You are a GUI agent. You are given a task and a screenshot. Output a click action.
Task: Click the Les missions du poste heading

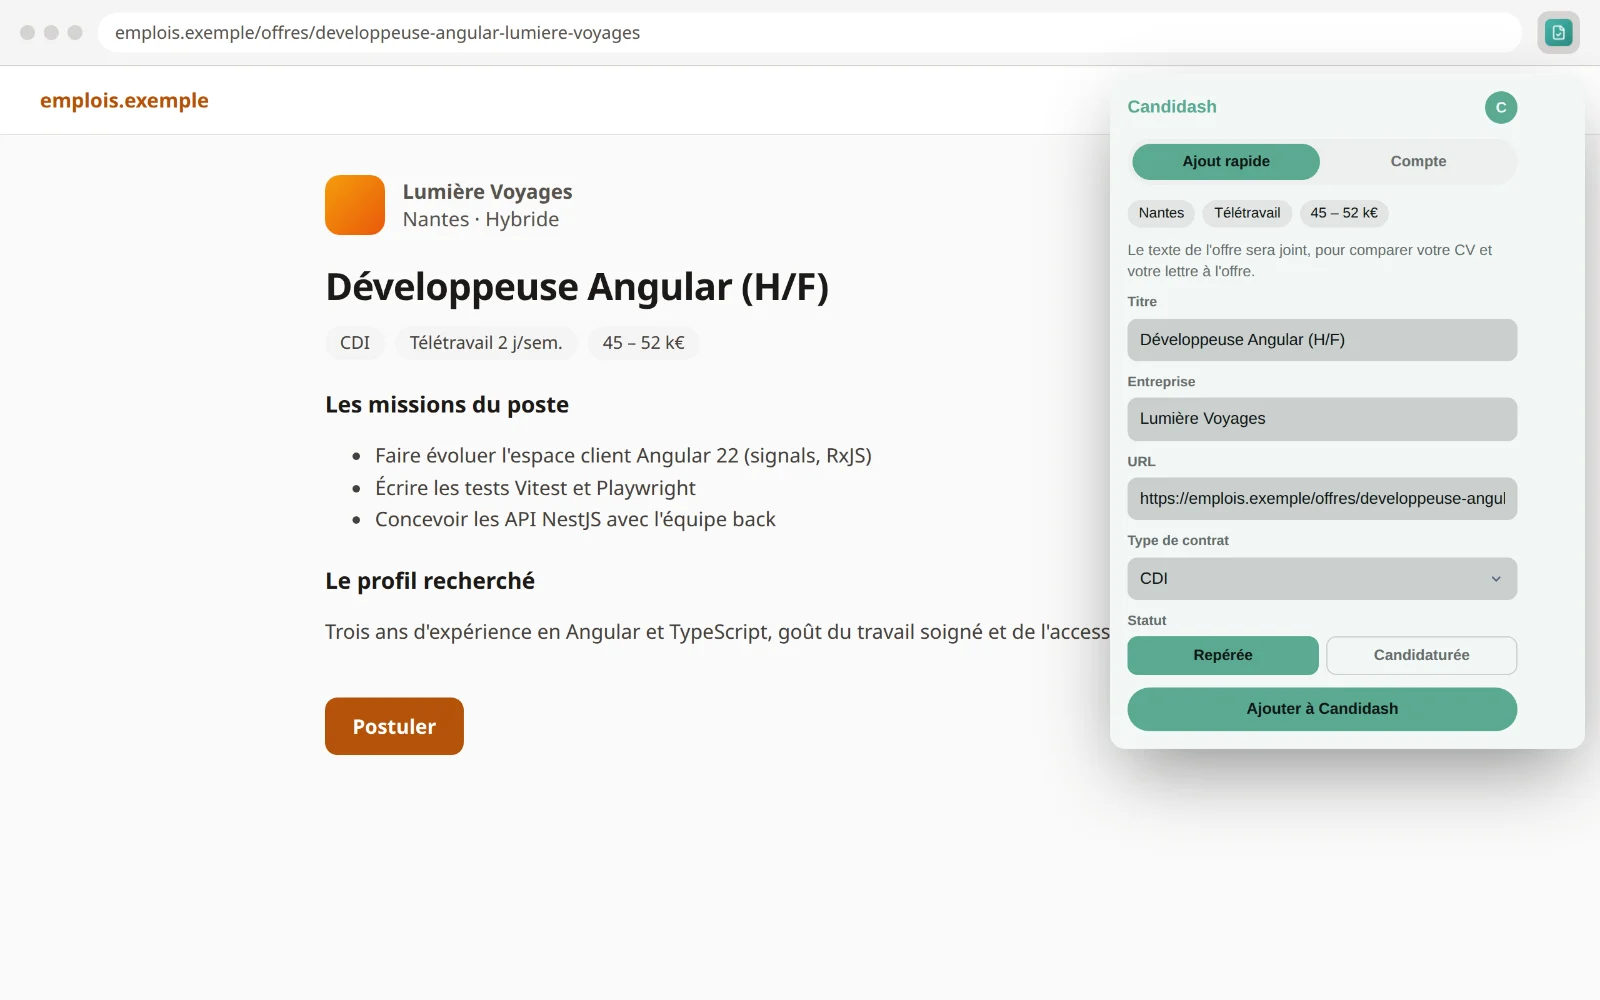[447, 405]
